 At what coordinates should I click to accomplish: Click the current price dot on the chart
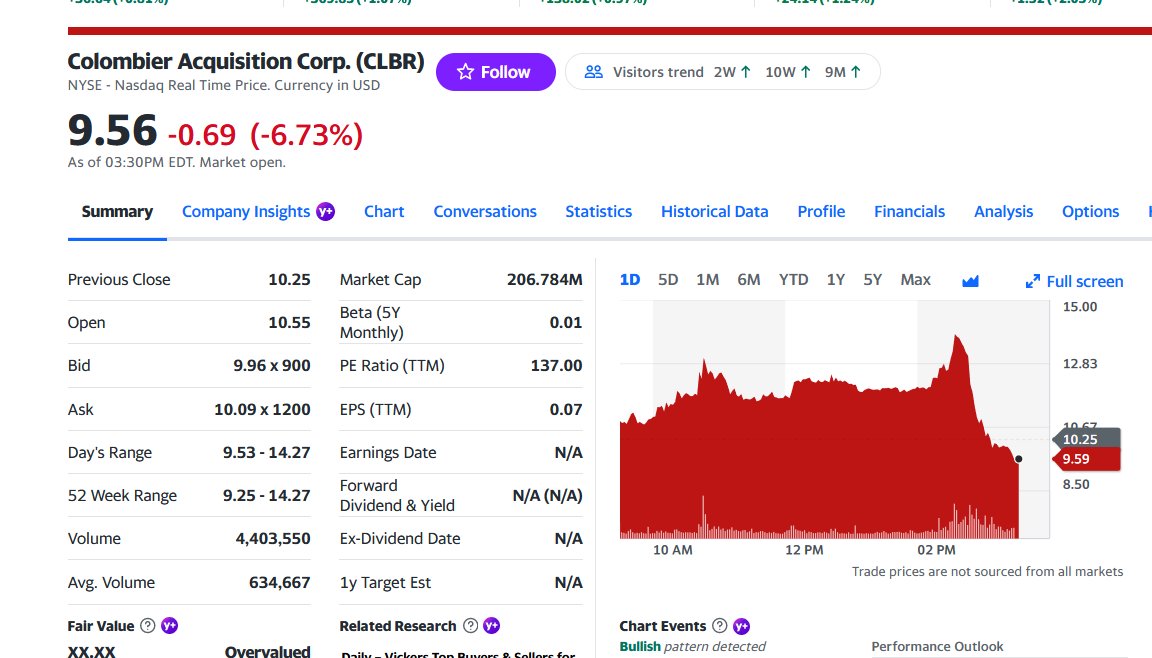1018,459
